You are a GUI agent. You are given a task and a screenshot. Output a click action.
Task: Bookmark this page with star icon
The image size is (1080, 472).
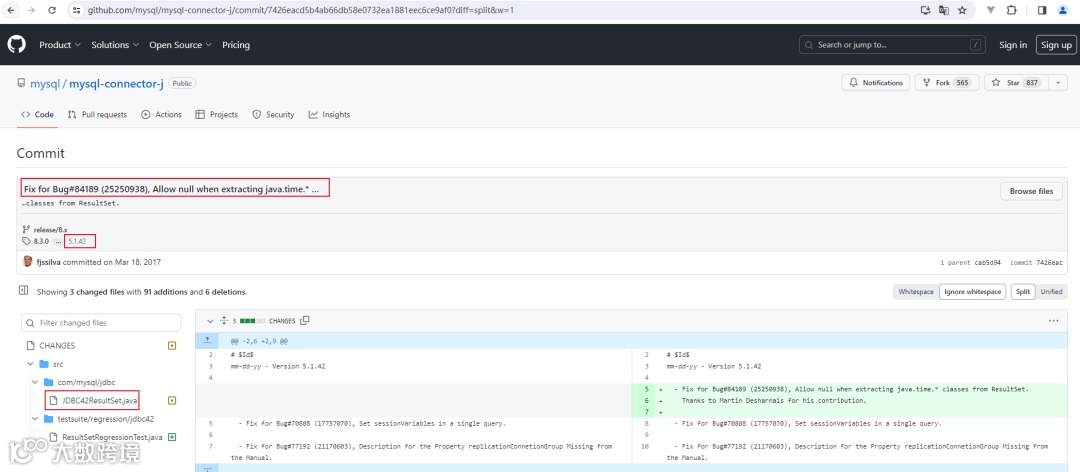(962, 11)
